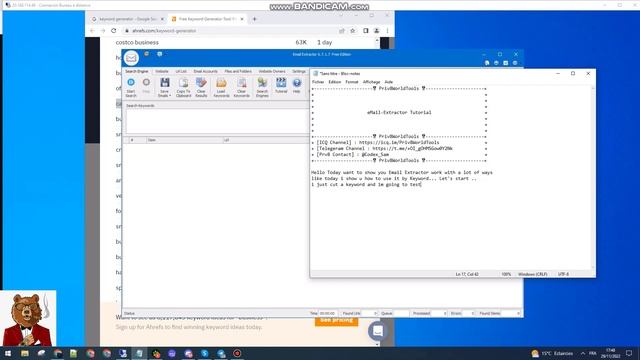Toggle Chrome side panel icon
Viewport: 640px width, 360px height.
point(366,31)
